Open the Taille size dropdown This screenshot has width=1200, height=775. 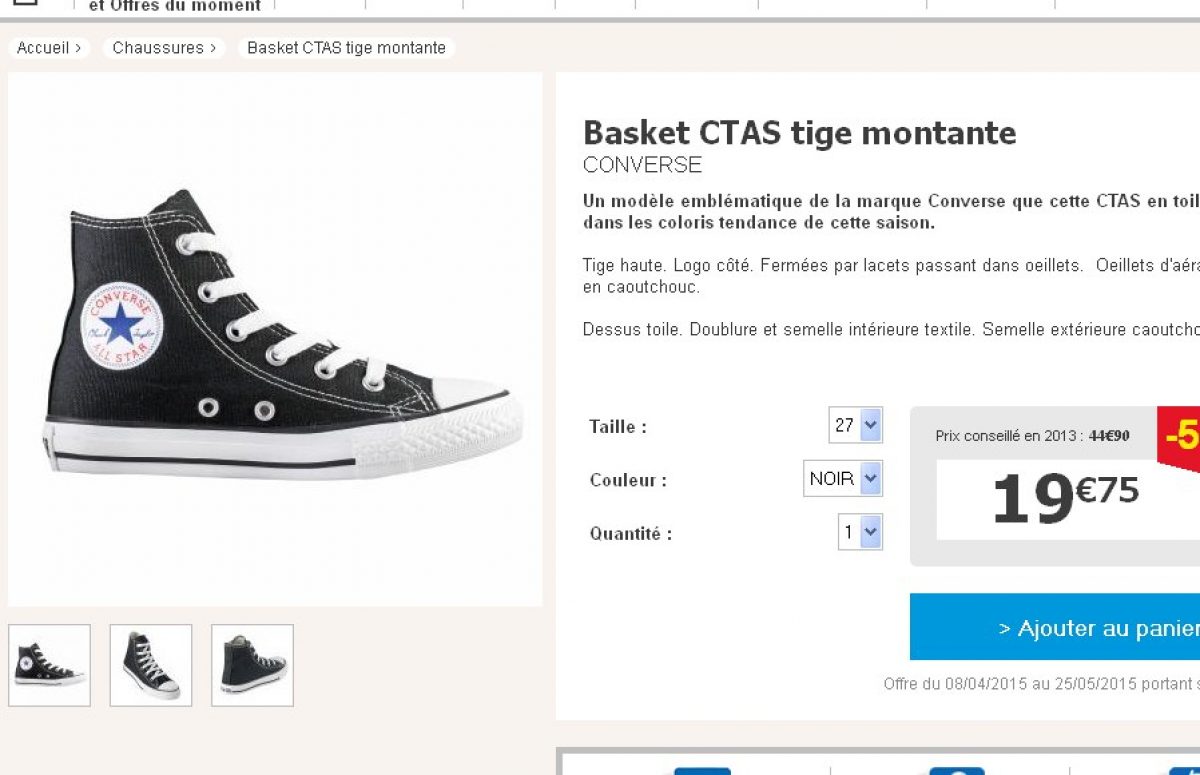pos(856,425)
